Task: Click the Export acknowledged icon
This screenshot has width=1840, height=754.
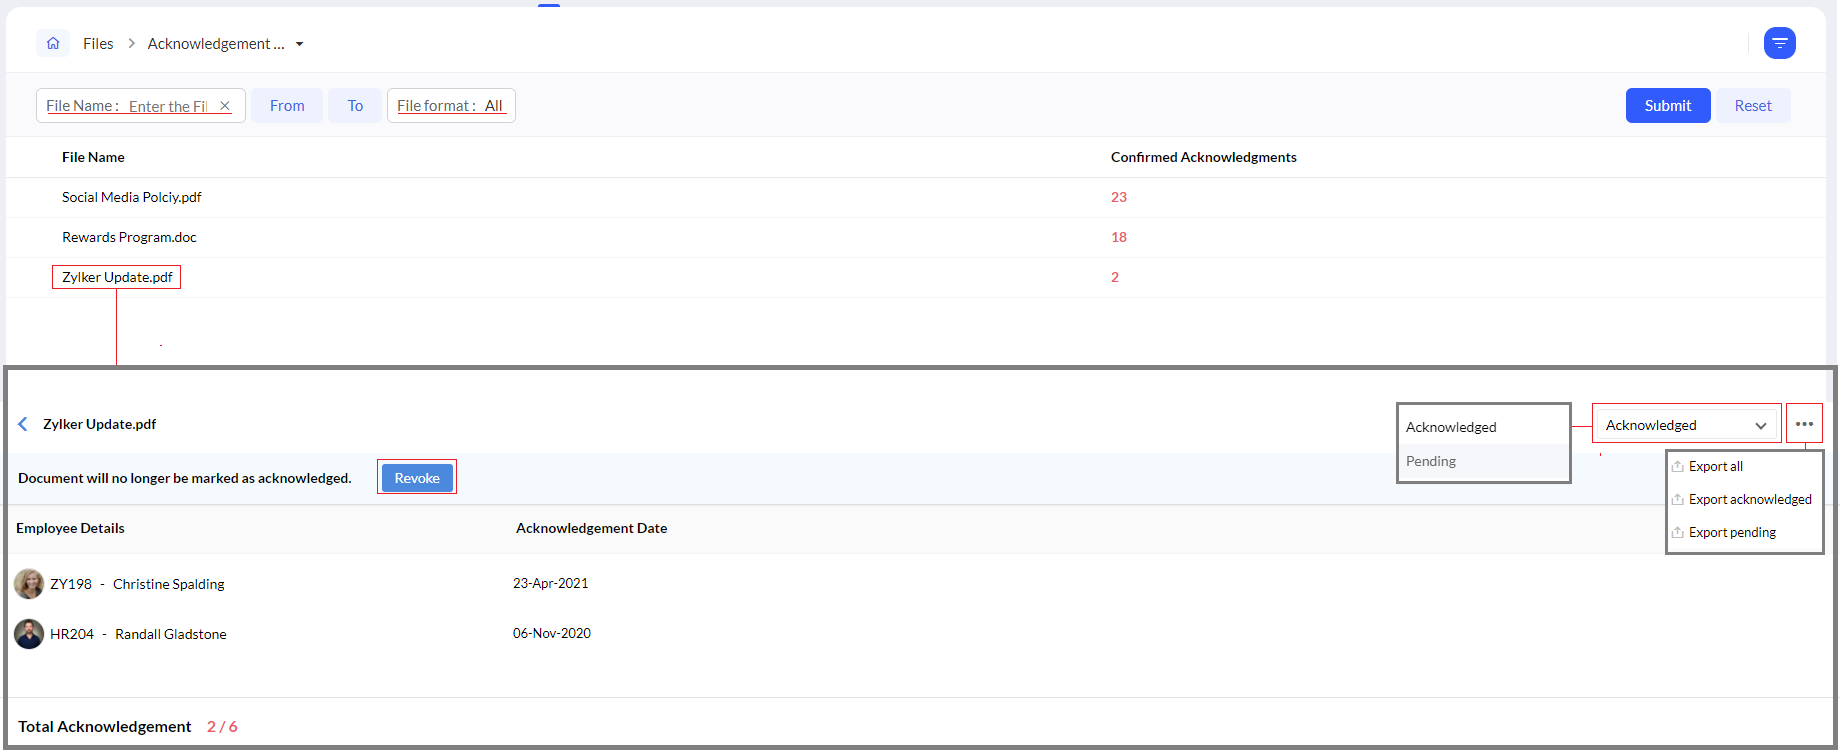Action: [x=1678, y=499]
